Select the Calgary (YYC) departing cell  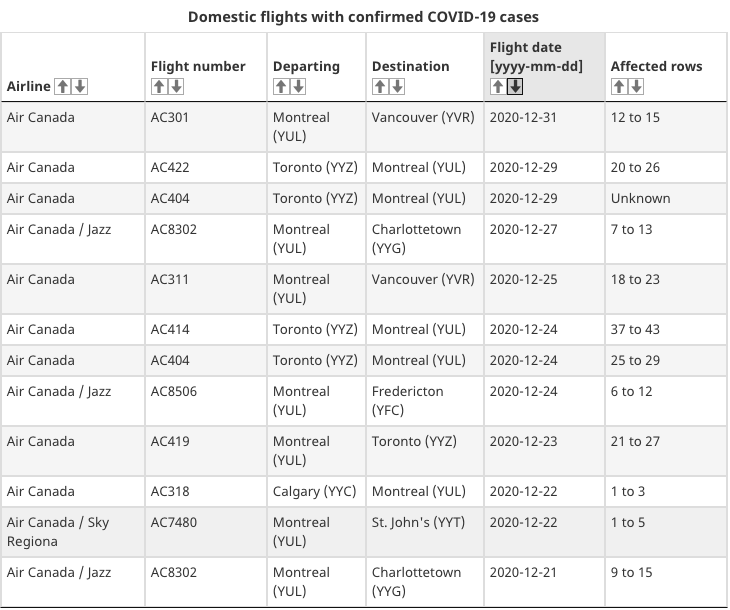[x=316, y=491]
